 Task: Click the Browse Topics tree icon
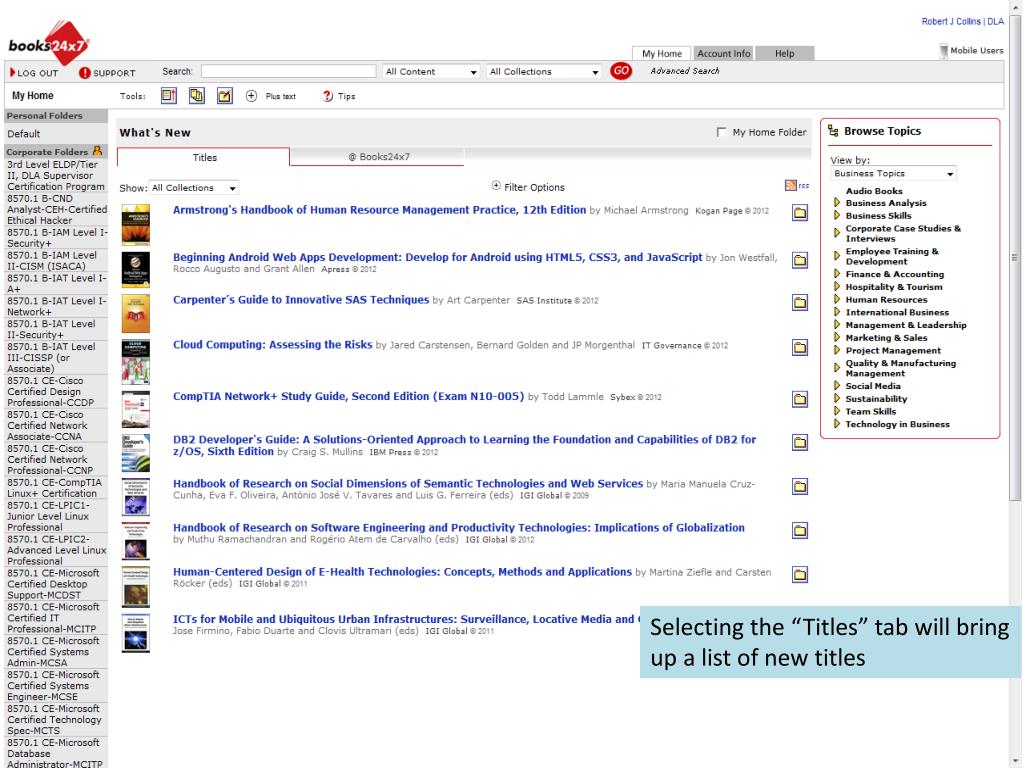point(833,131)
